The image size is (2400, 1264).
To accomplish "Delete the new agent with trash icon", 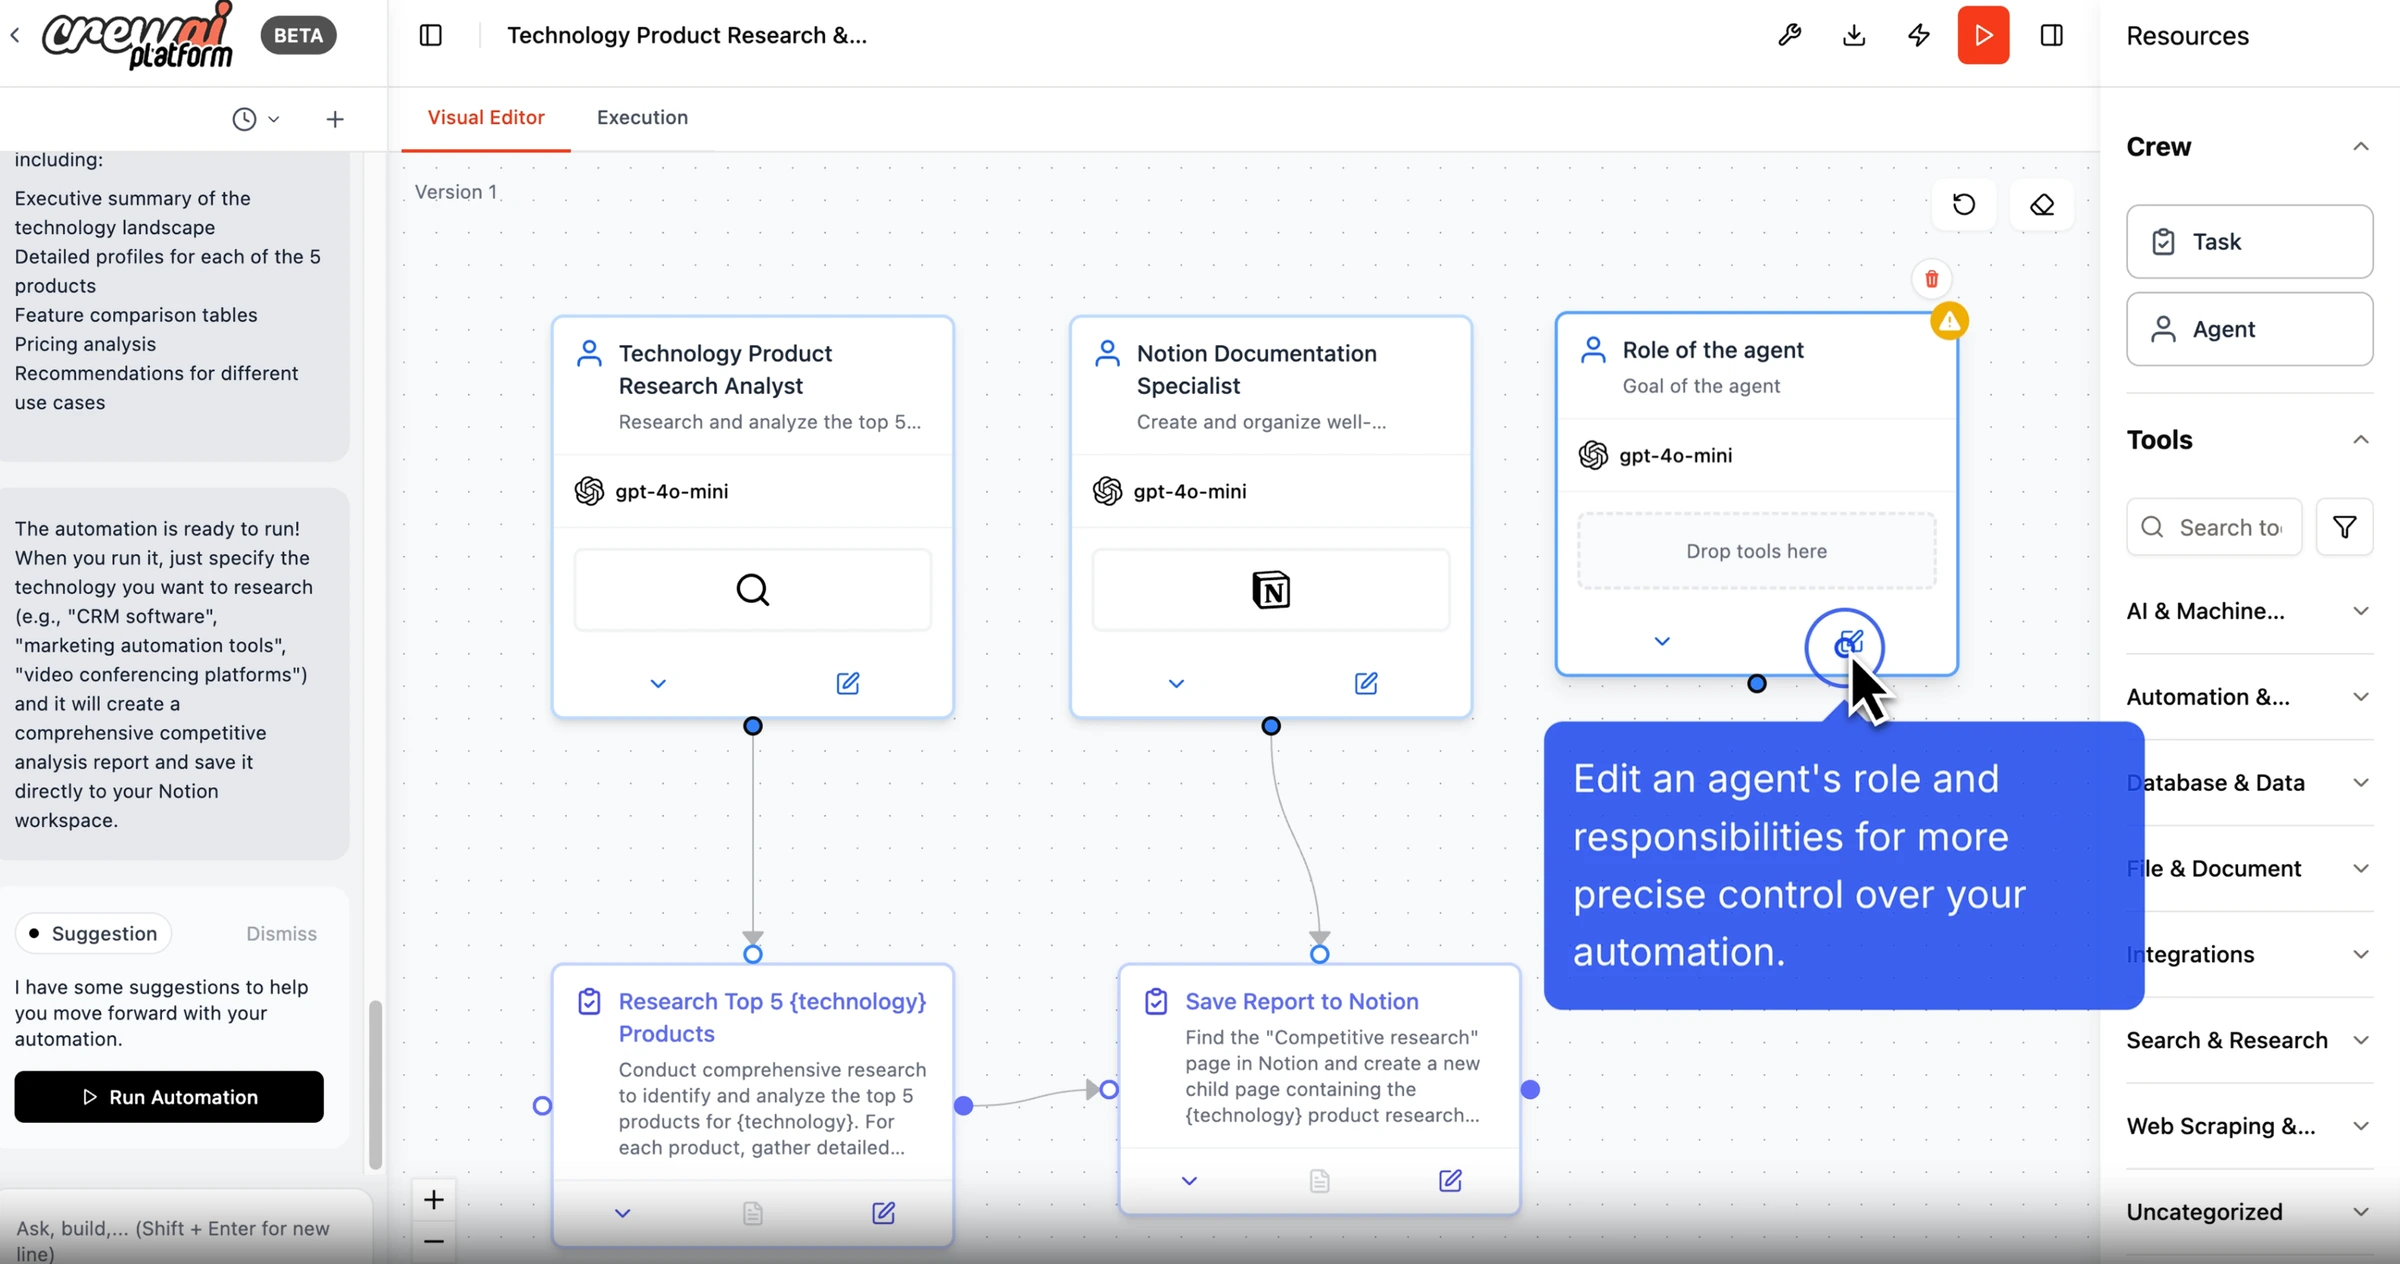I will click(x=1931, y=279).
